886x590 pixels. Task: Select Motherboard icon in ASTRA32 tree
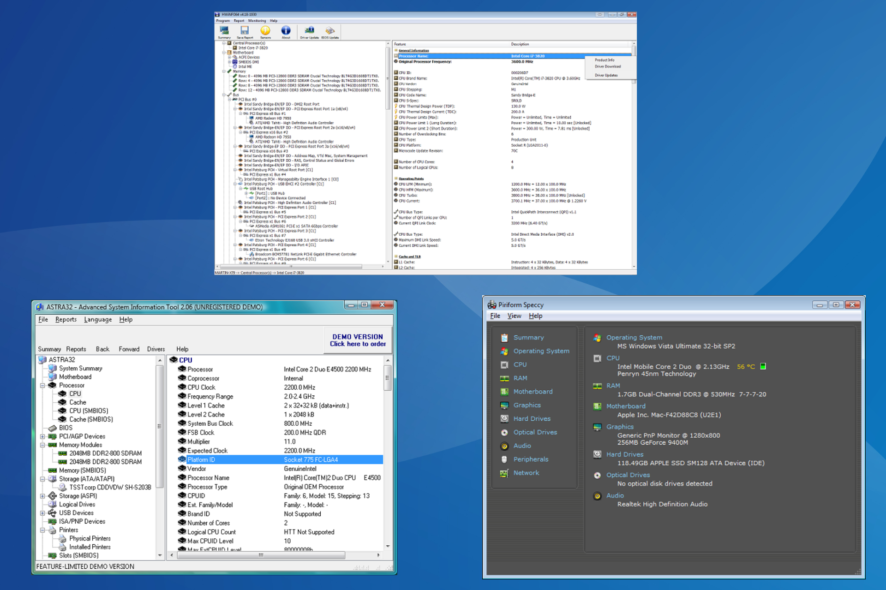(x=53, y=377)
